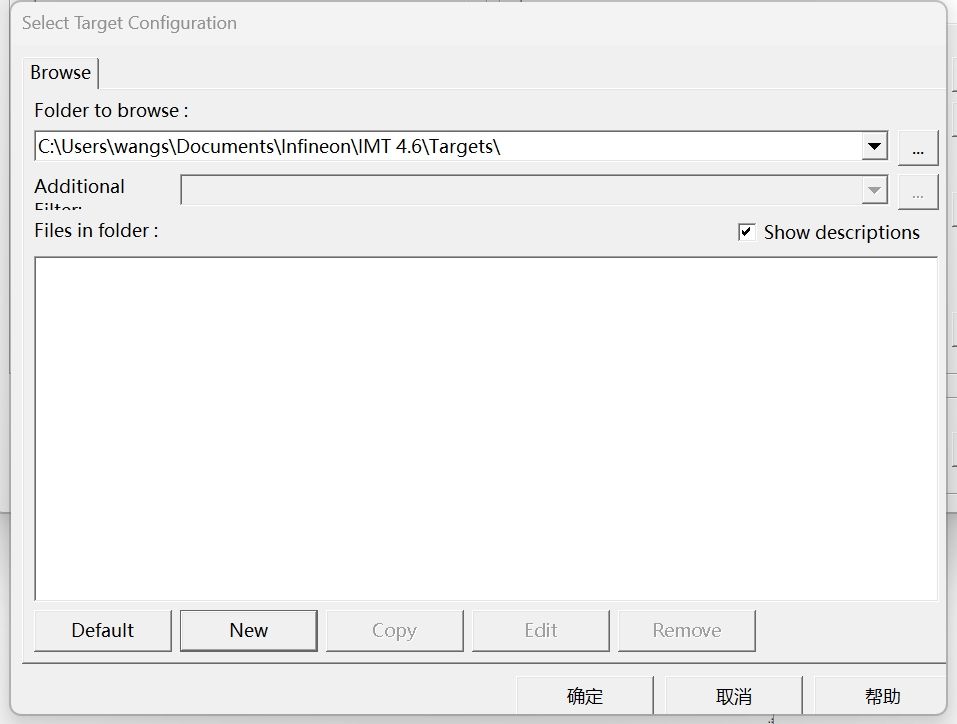Confirm with the 确定 button
Image resolution: width=957 pixels, height=724 pixels.
pos(585,695)
